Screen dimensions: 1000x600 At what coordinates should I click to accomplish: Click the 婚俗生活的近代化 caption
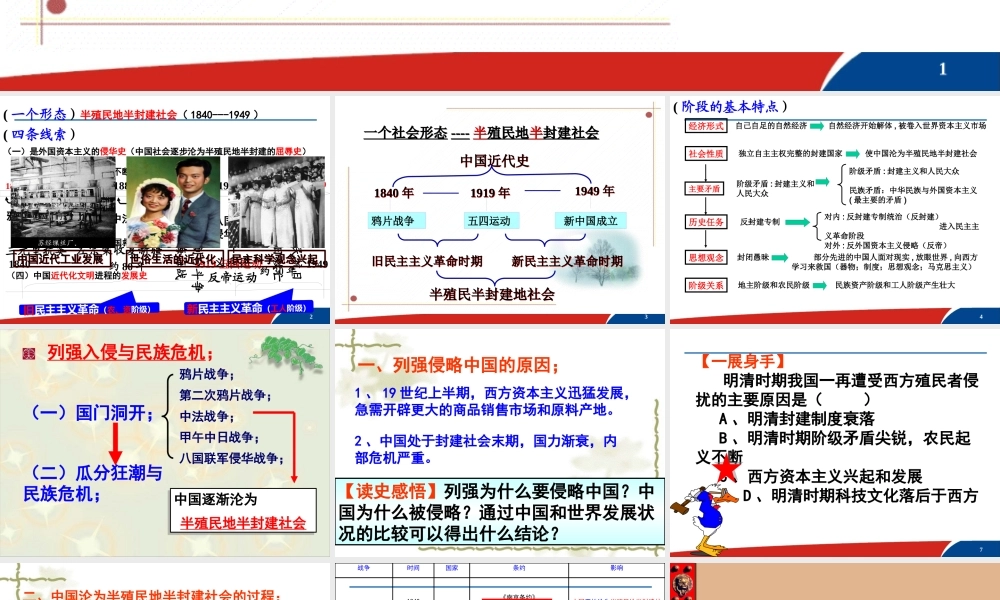[x=175, y=259]
